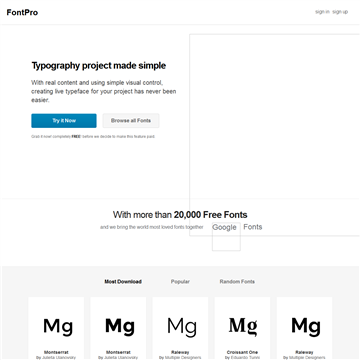The image size is (360, 360).
Task: Click Multiple Designers under bold Raleway
Action: pos(307,358)
